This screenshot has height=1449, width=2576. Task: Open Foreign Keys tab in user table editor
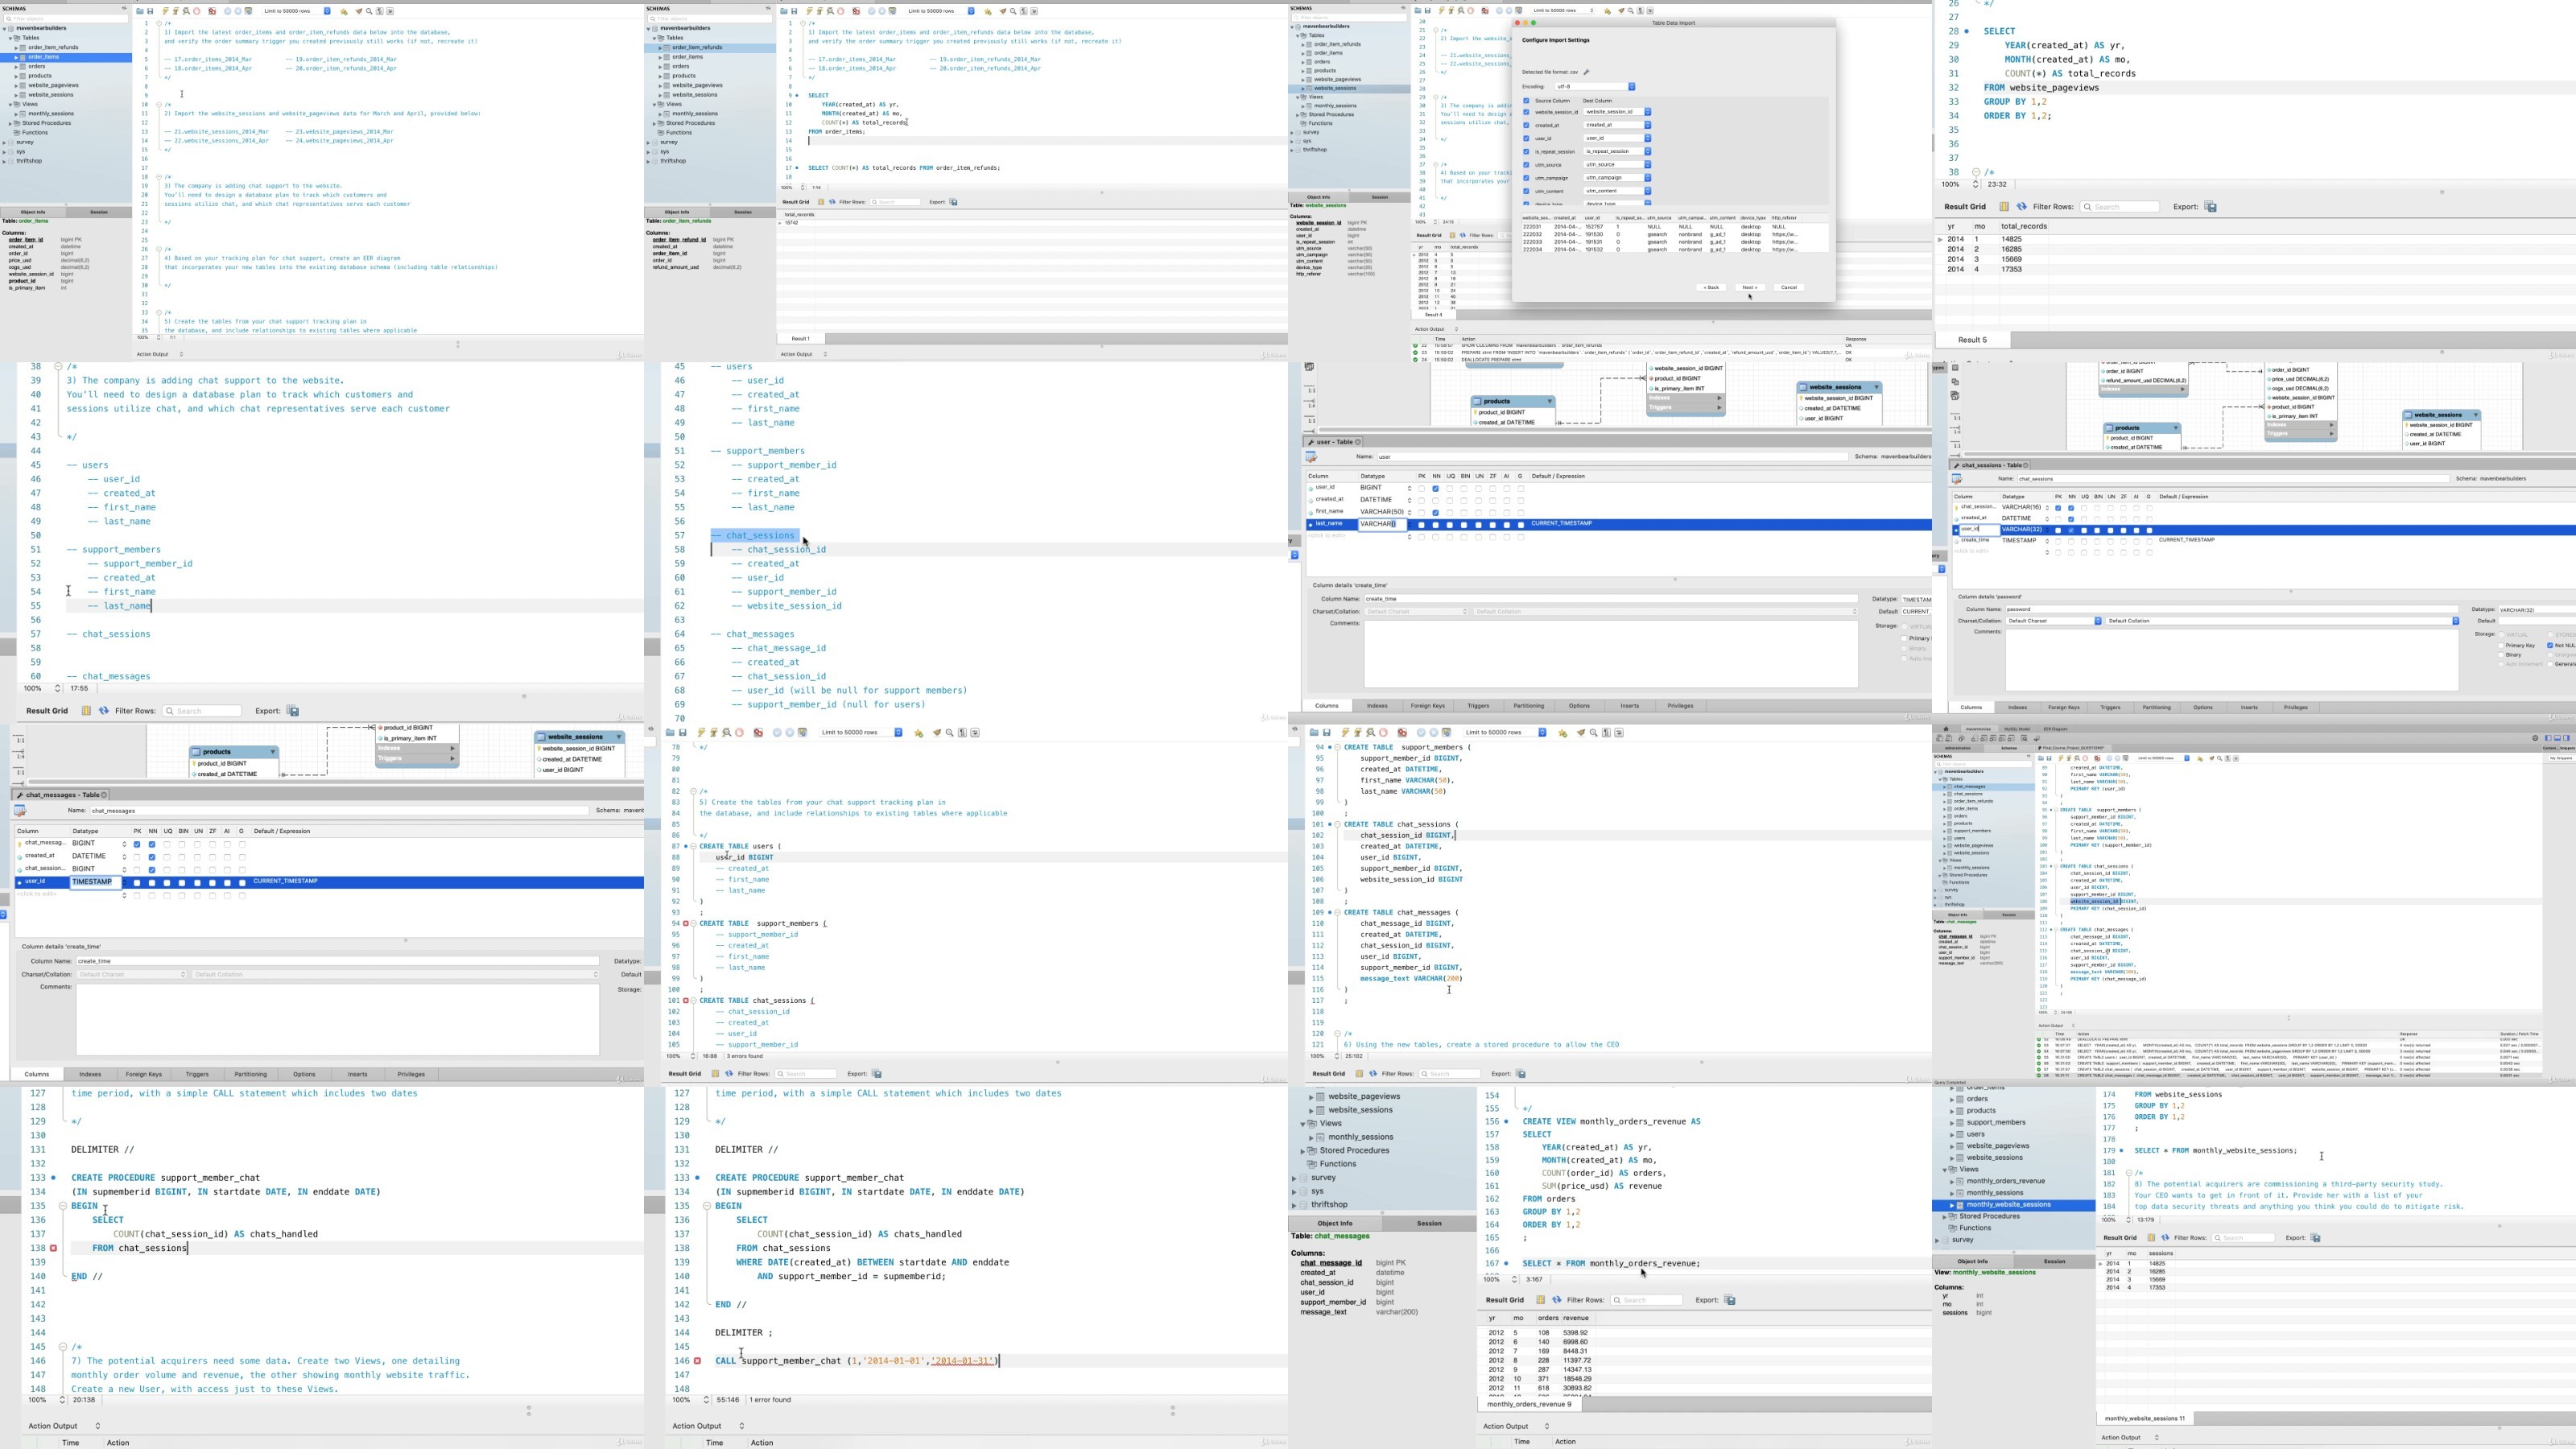click(x=1427, y=706)
